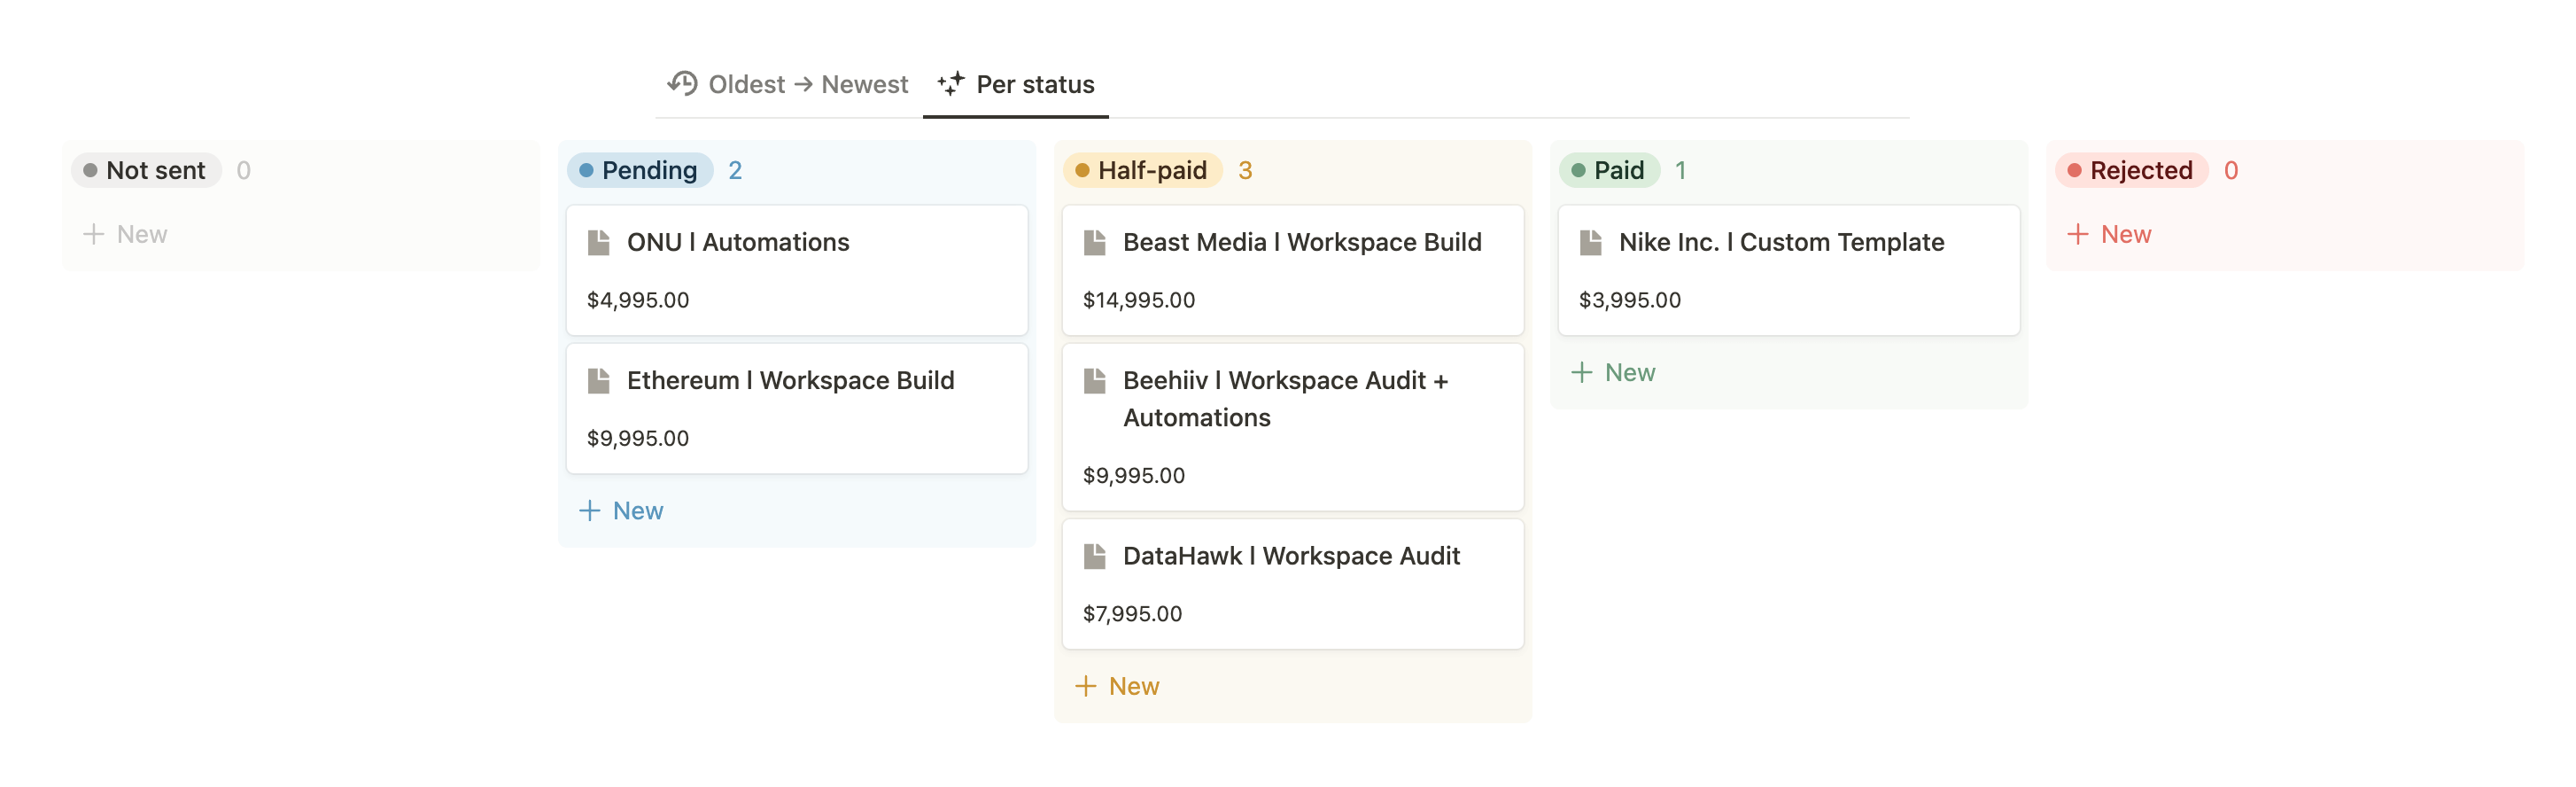
Task: Add new item in Rejected column
Action: coord(2109,234)
